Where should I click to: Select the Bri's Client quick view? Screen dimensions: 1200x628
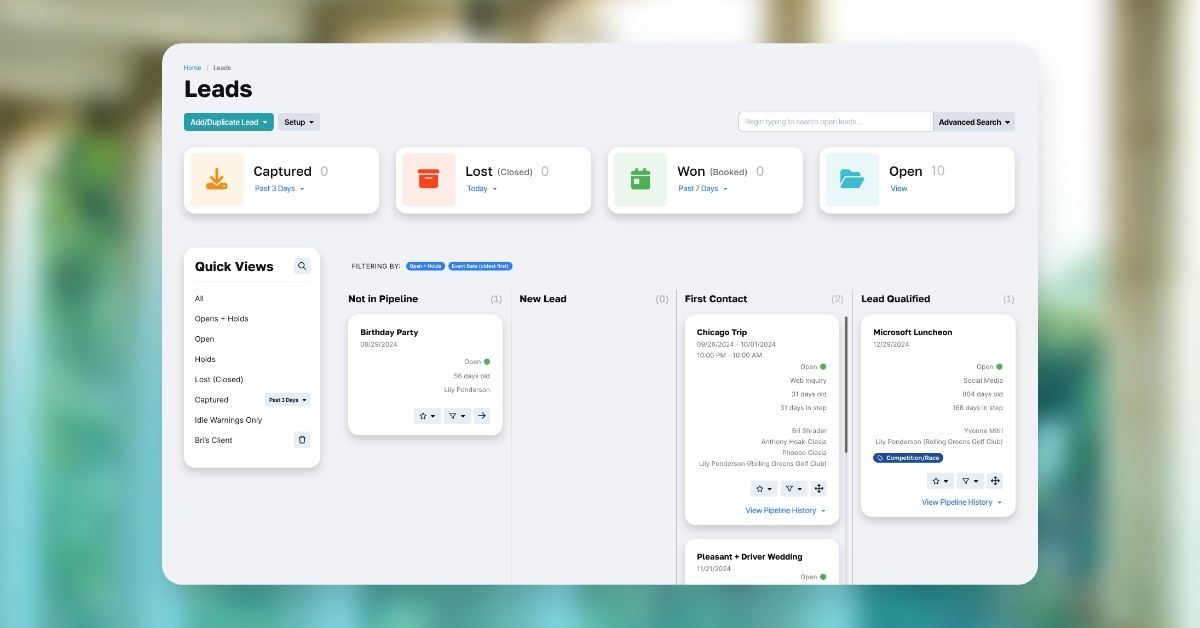(x=214, y=440)
